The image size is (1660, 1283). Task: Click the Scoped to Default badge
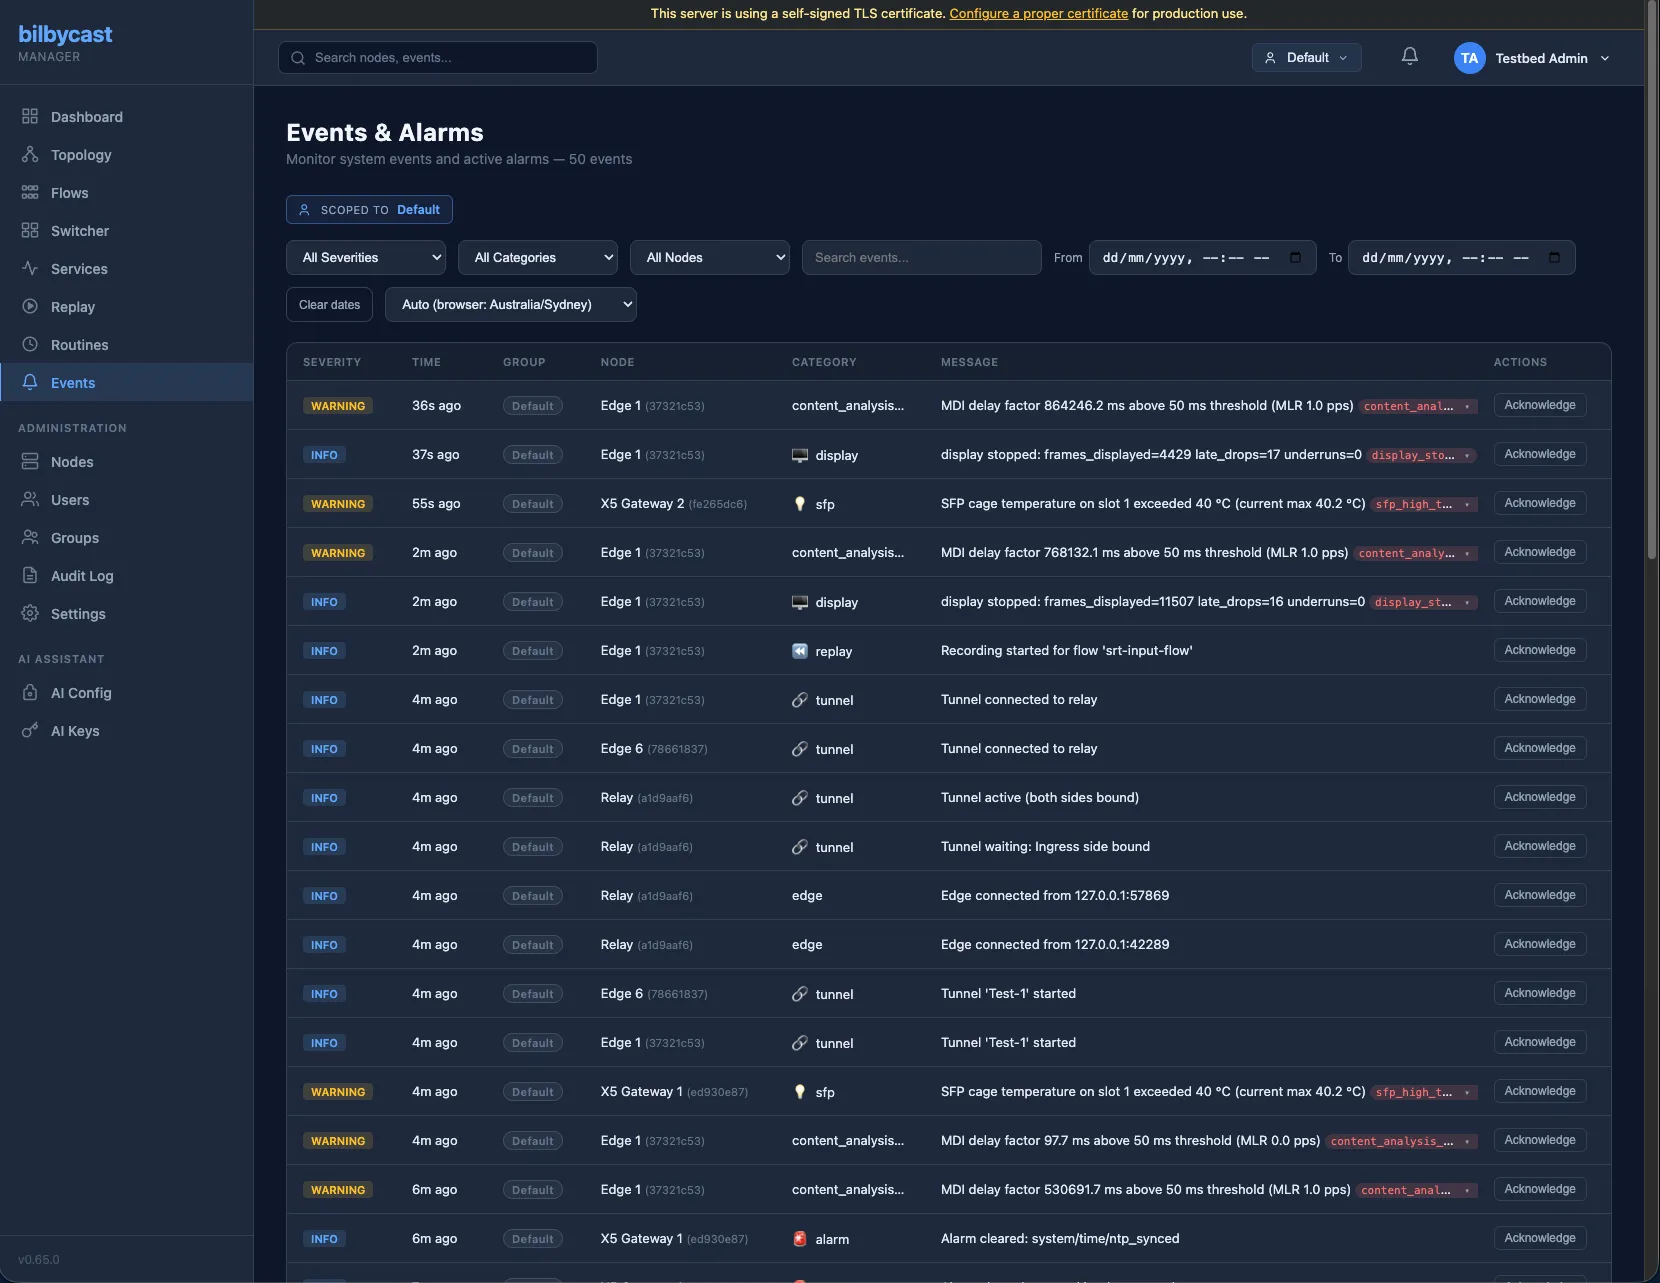(369, 210)
